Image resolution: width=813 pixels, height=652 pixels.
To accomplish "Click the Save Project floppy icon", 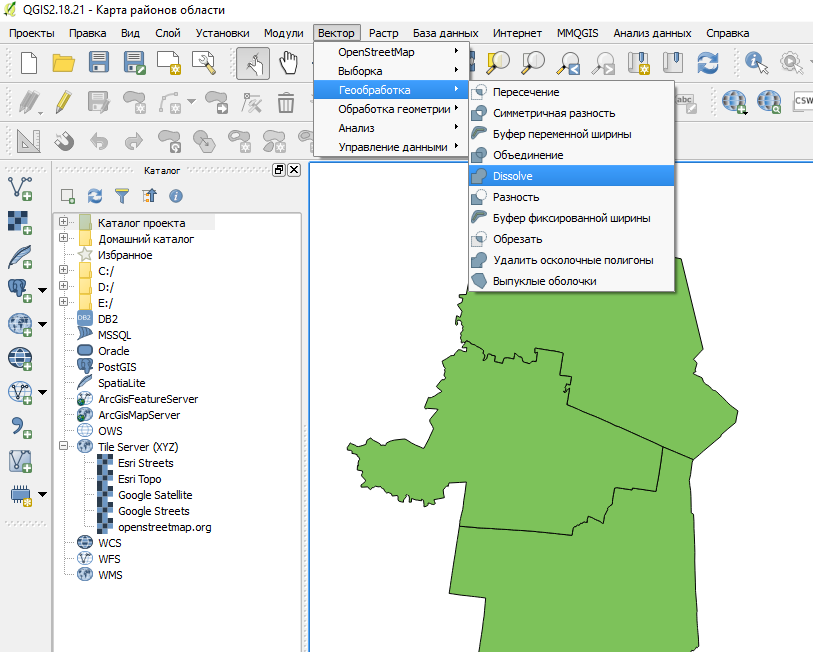I will (99, 64).
